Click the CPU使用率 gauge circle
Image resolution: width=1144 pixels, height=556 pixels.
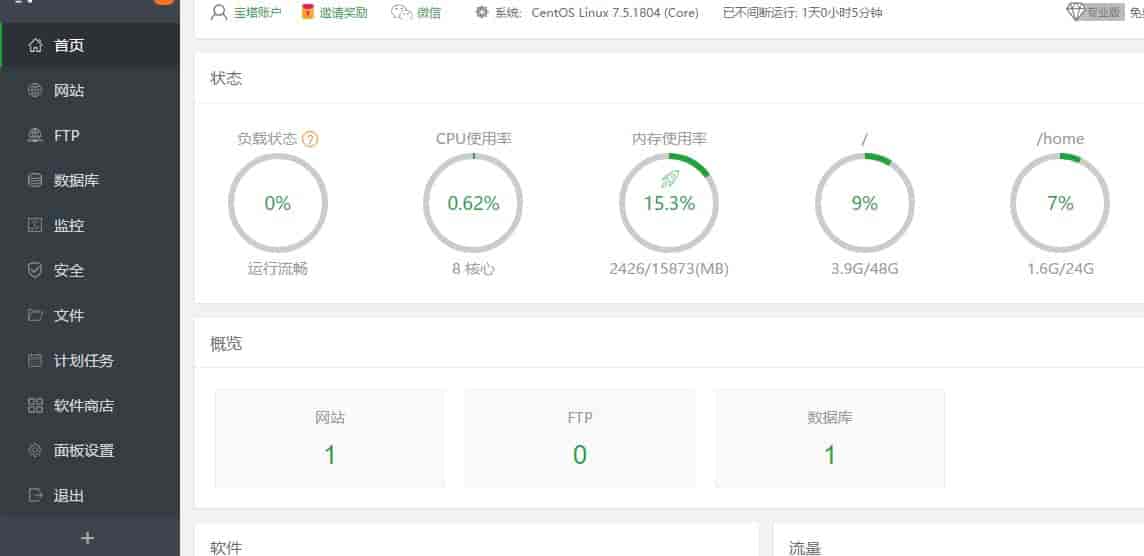pyautogui.click(x=473, y=203)
